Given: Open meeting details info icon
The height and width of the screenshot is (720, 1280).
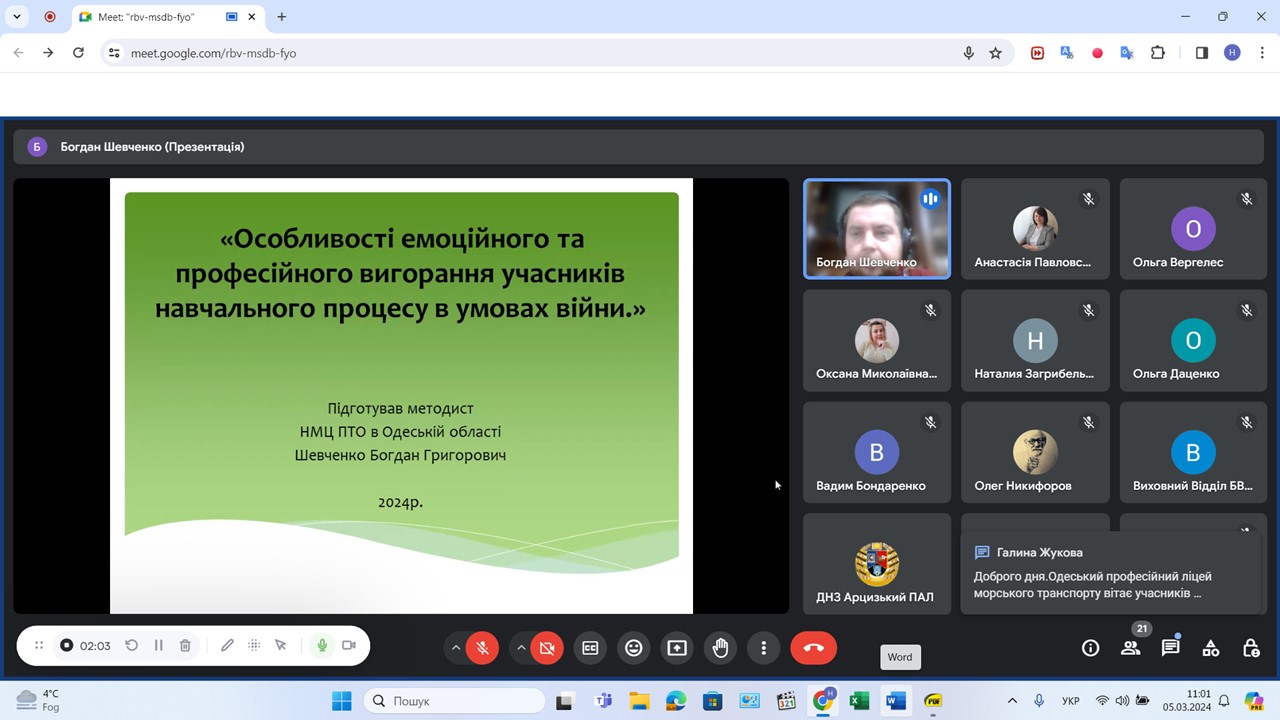Looking at the screenshot, I should click(1090, 648).
